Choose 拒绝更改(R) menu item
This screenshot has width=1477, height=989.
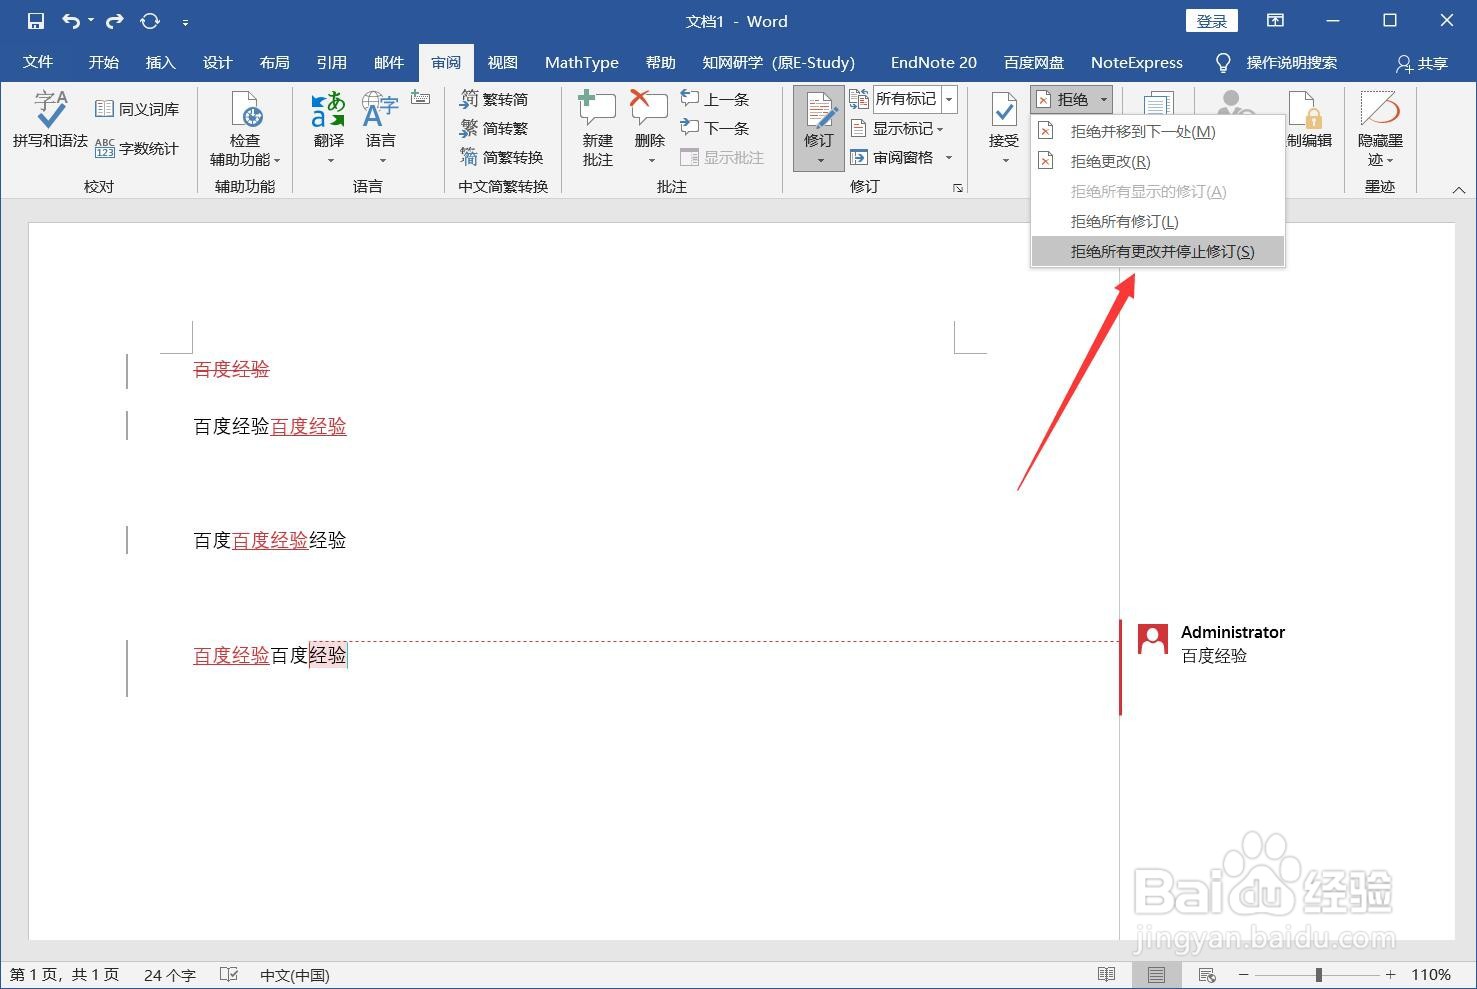(1158, 161)
